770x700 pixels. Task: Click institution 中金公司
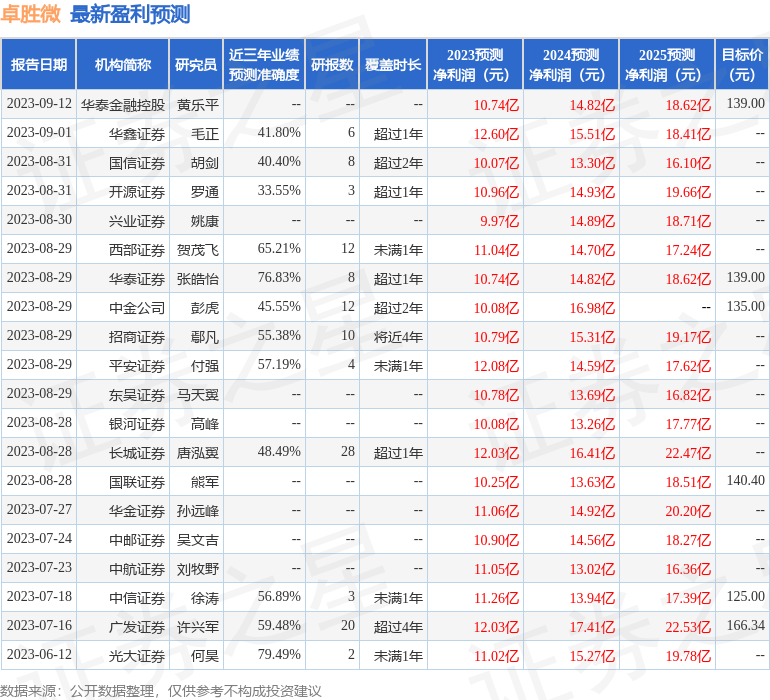[x=137, y=308]
